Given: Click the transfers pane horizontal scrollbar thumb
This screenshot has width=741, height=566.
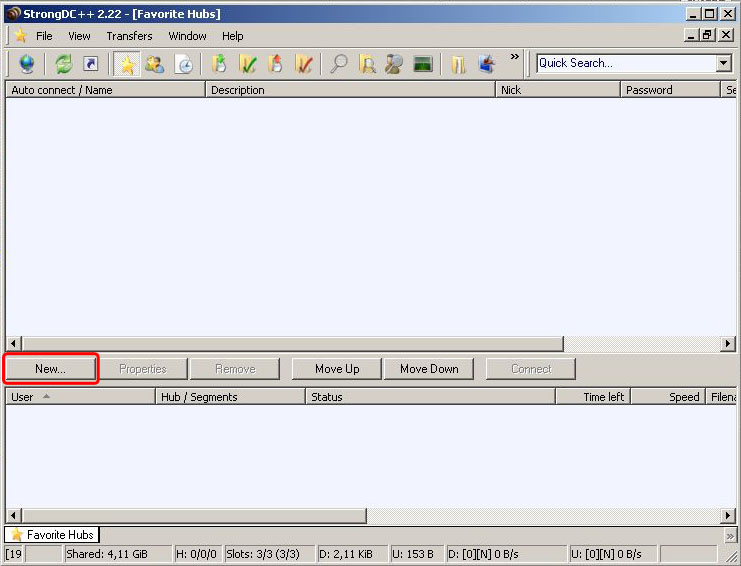Looking at the screenshot, I should [x=194, y=515].
